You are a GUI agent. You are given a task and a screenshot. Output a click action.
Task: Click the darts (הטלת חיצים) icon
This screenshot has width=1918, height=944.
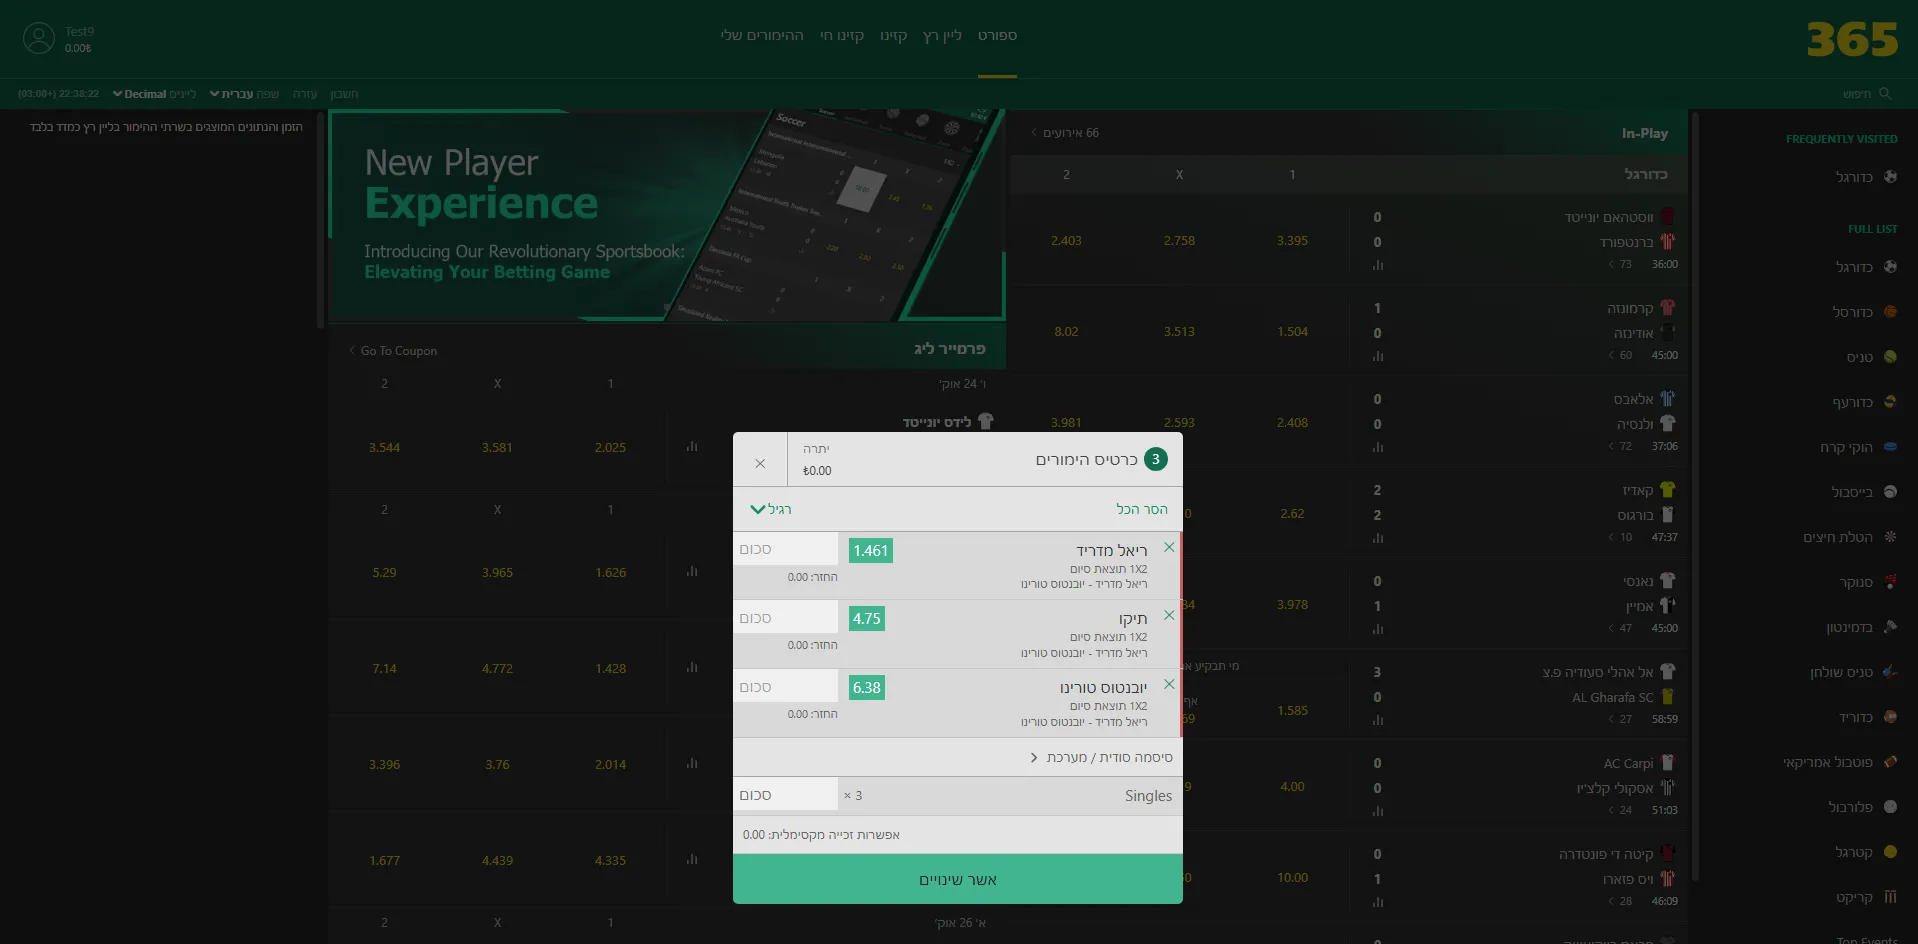point(1890,537)
